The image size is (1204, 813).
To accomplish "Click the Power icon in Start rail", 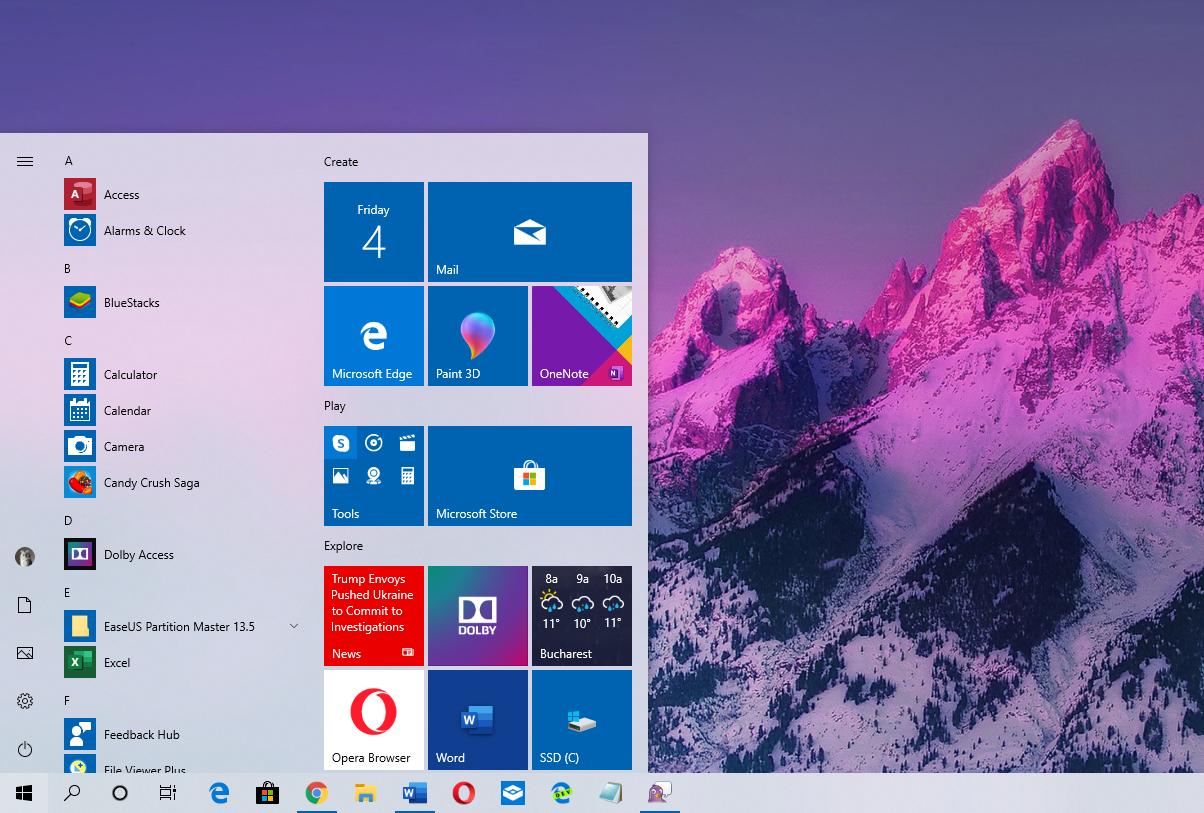I will 25,749.
